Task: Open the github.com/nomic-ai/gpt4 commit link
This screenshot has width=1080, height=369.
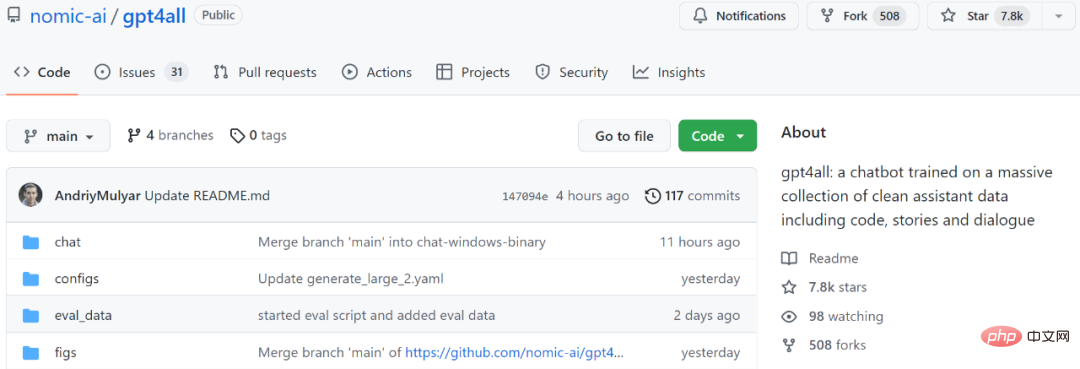Action: coord(514,352)
